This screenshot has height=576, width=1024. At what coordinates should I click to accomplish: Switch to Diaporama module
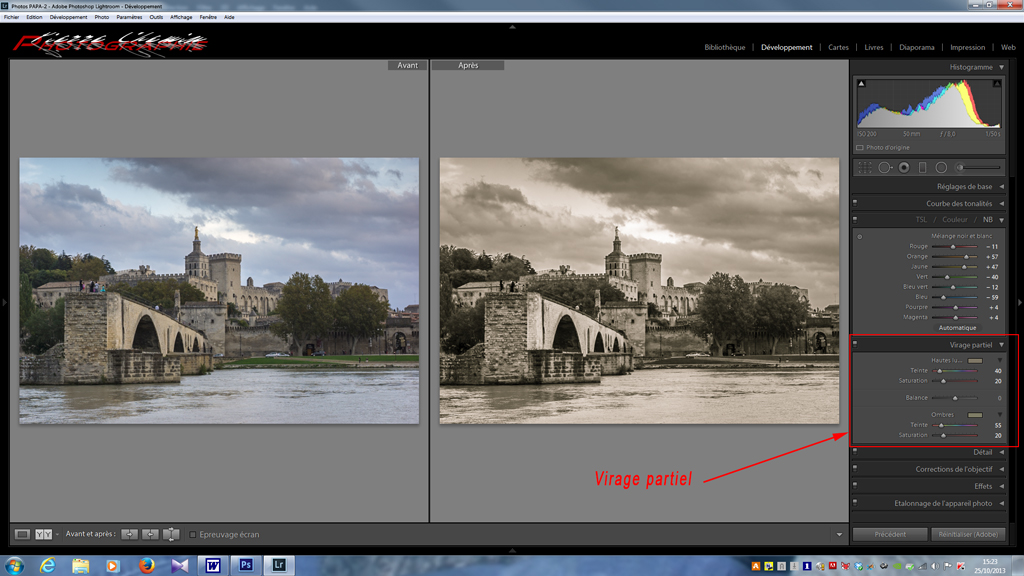(916, 48)
